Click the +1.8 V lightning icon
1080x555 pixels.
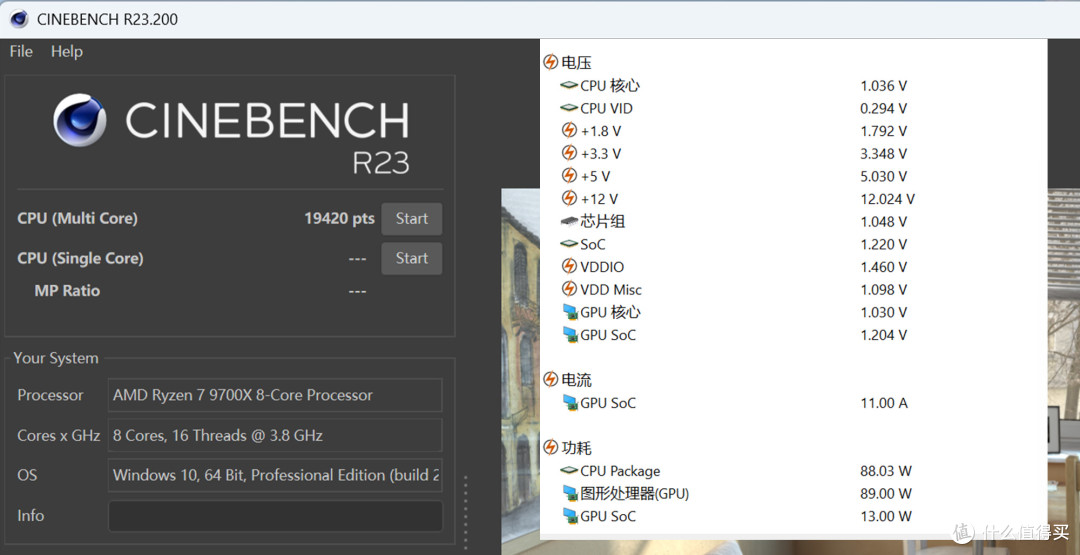pyautogui.click(x=569, y=131)
